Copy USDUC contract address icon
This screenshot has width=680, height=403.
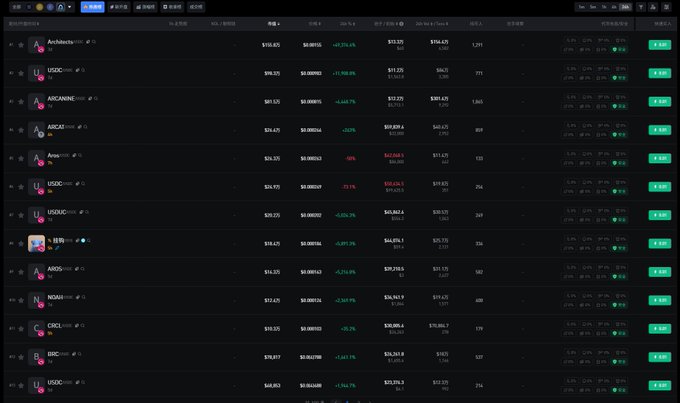[x=81, y=212]
